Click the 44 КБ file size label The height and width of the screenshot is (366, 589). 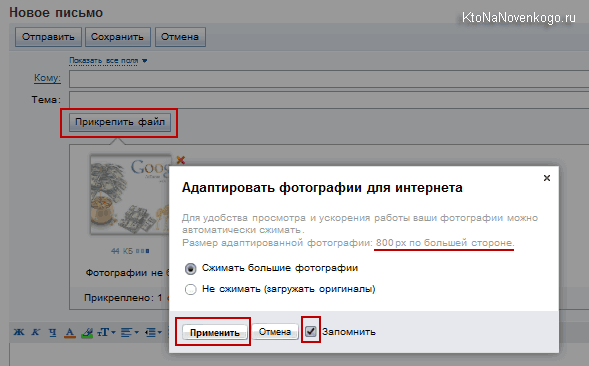(x=122, y=251)
